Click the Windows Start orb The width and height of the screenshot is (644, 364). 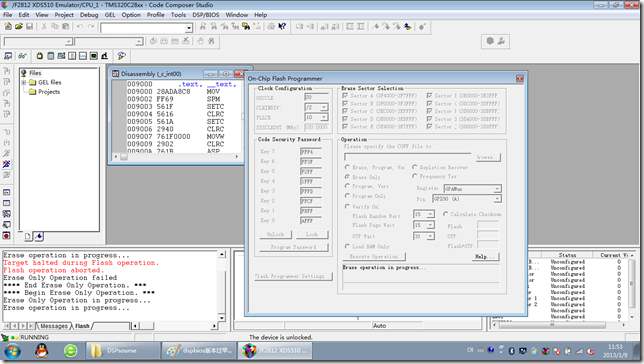[x=12, y=351]
